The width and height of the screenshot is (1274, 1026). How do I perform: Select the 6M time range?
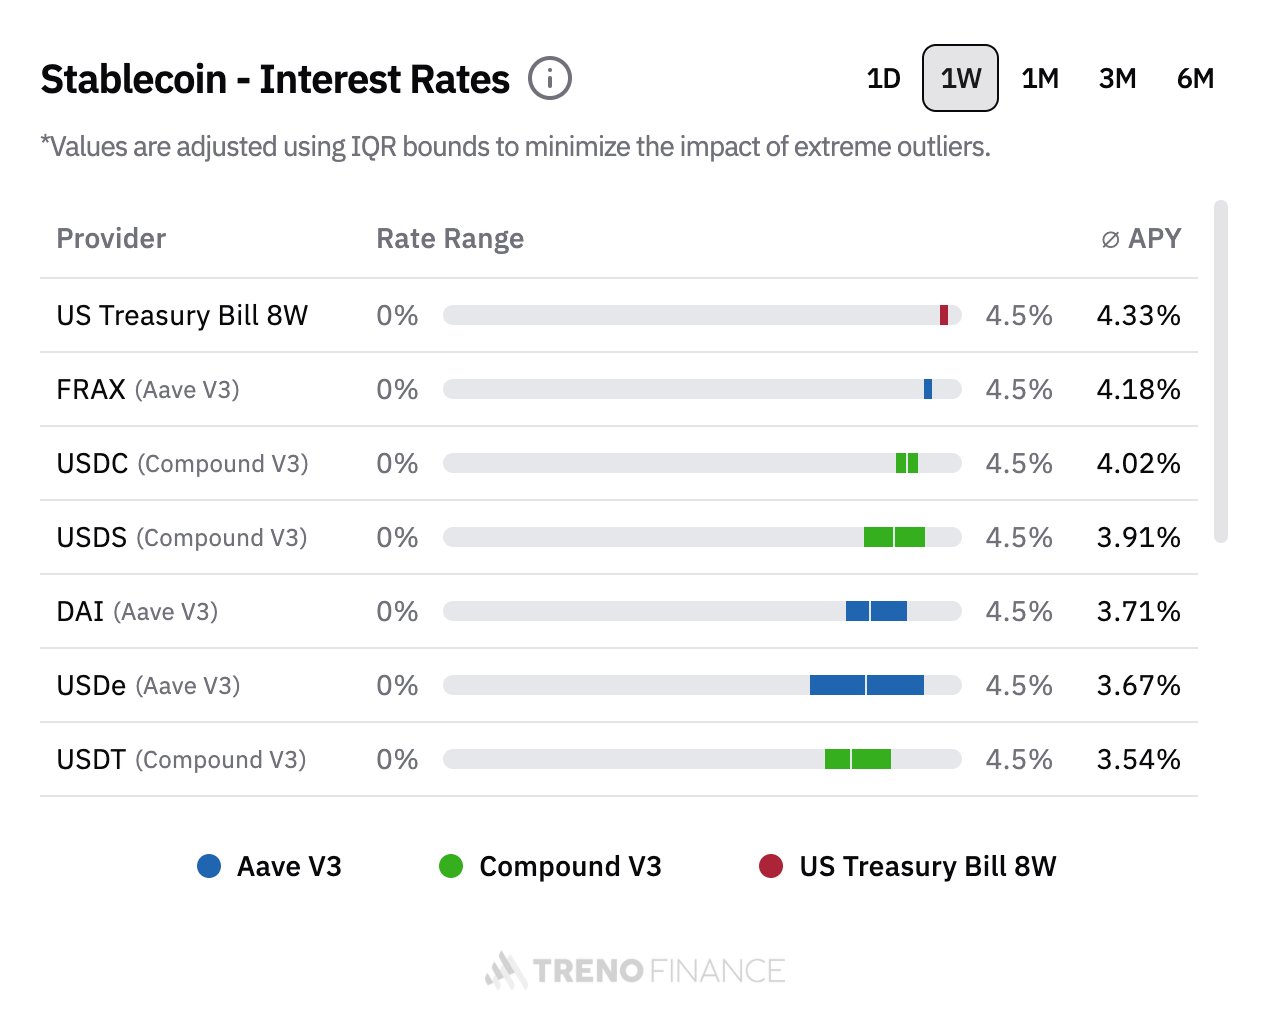tap(1195, 78)
